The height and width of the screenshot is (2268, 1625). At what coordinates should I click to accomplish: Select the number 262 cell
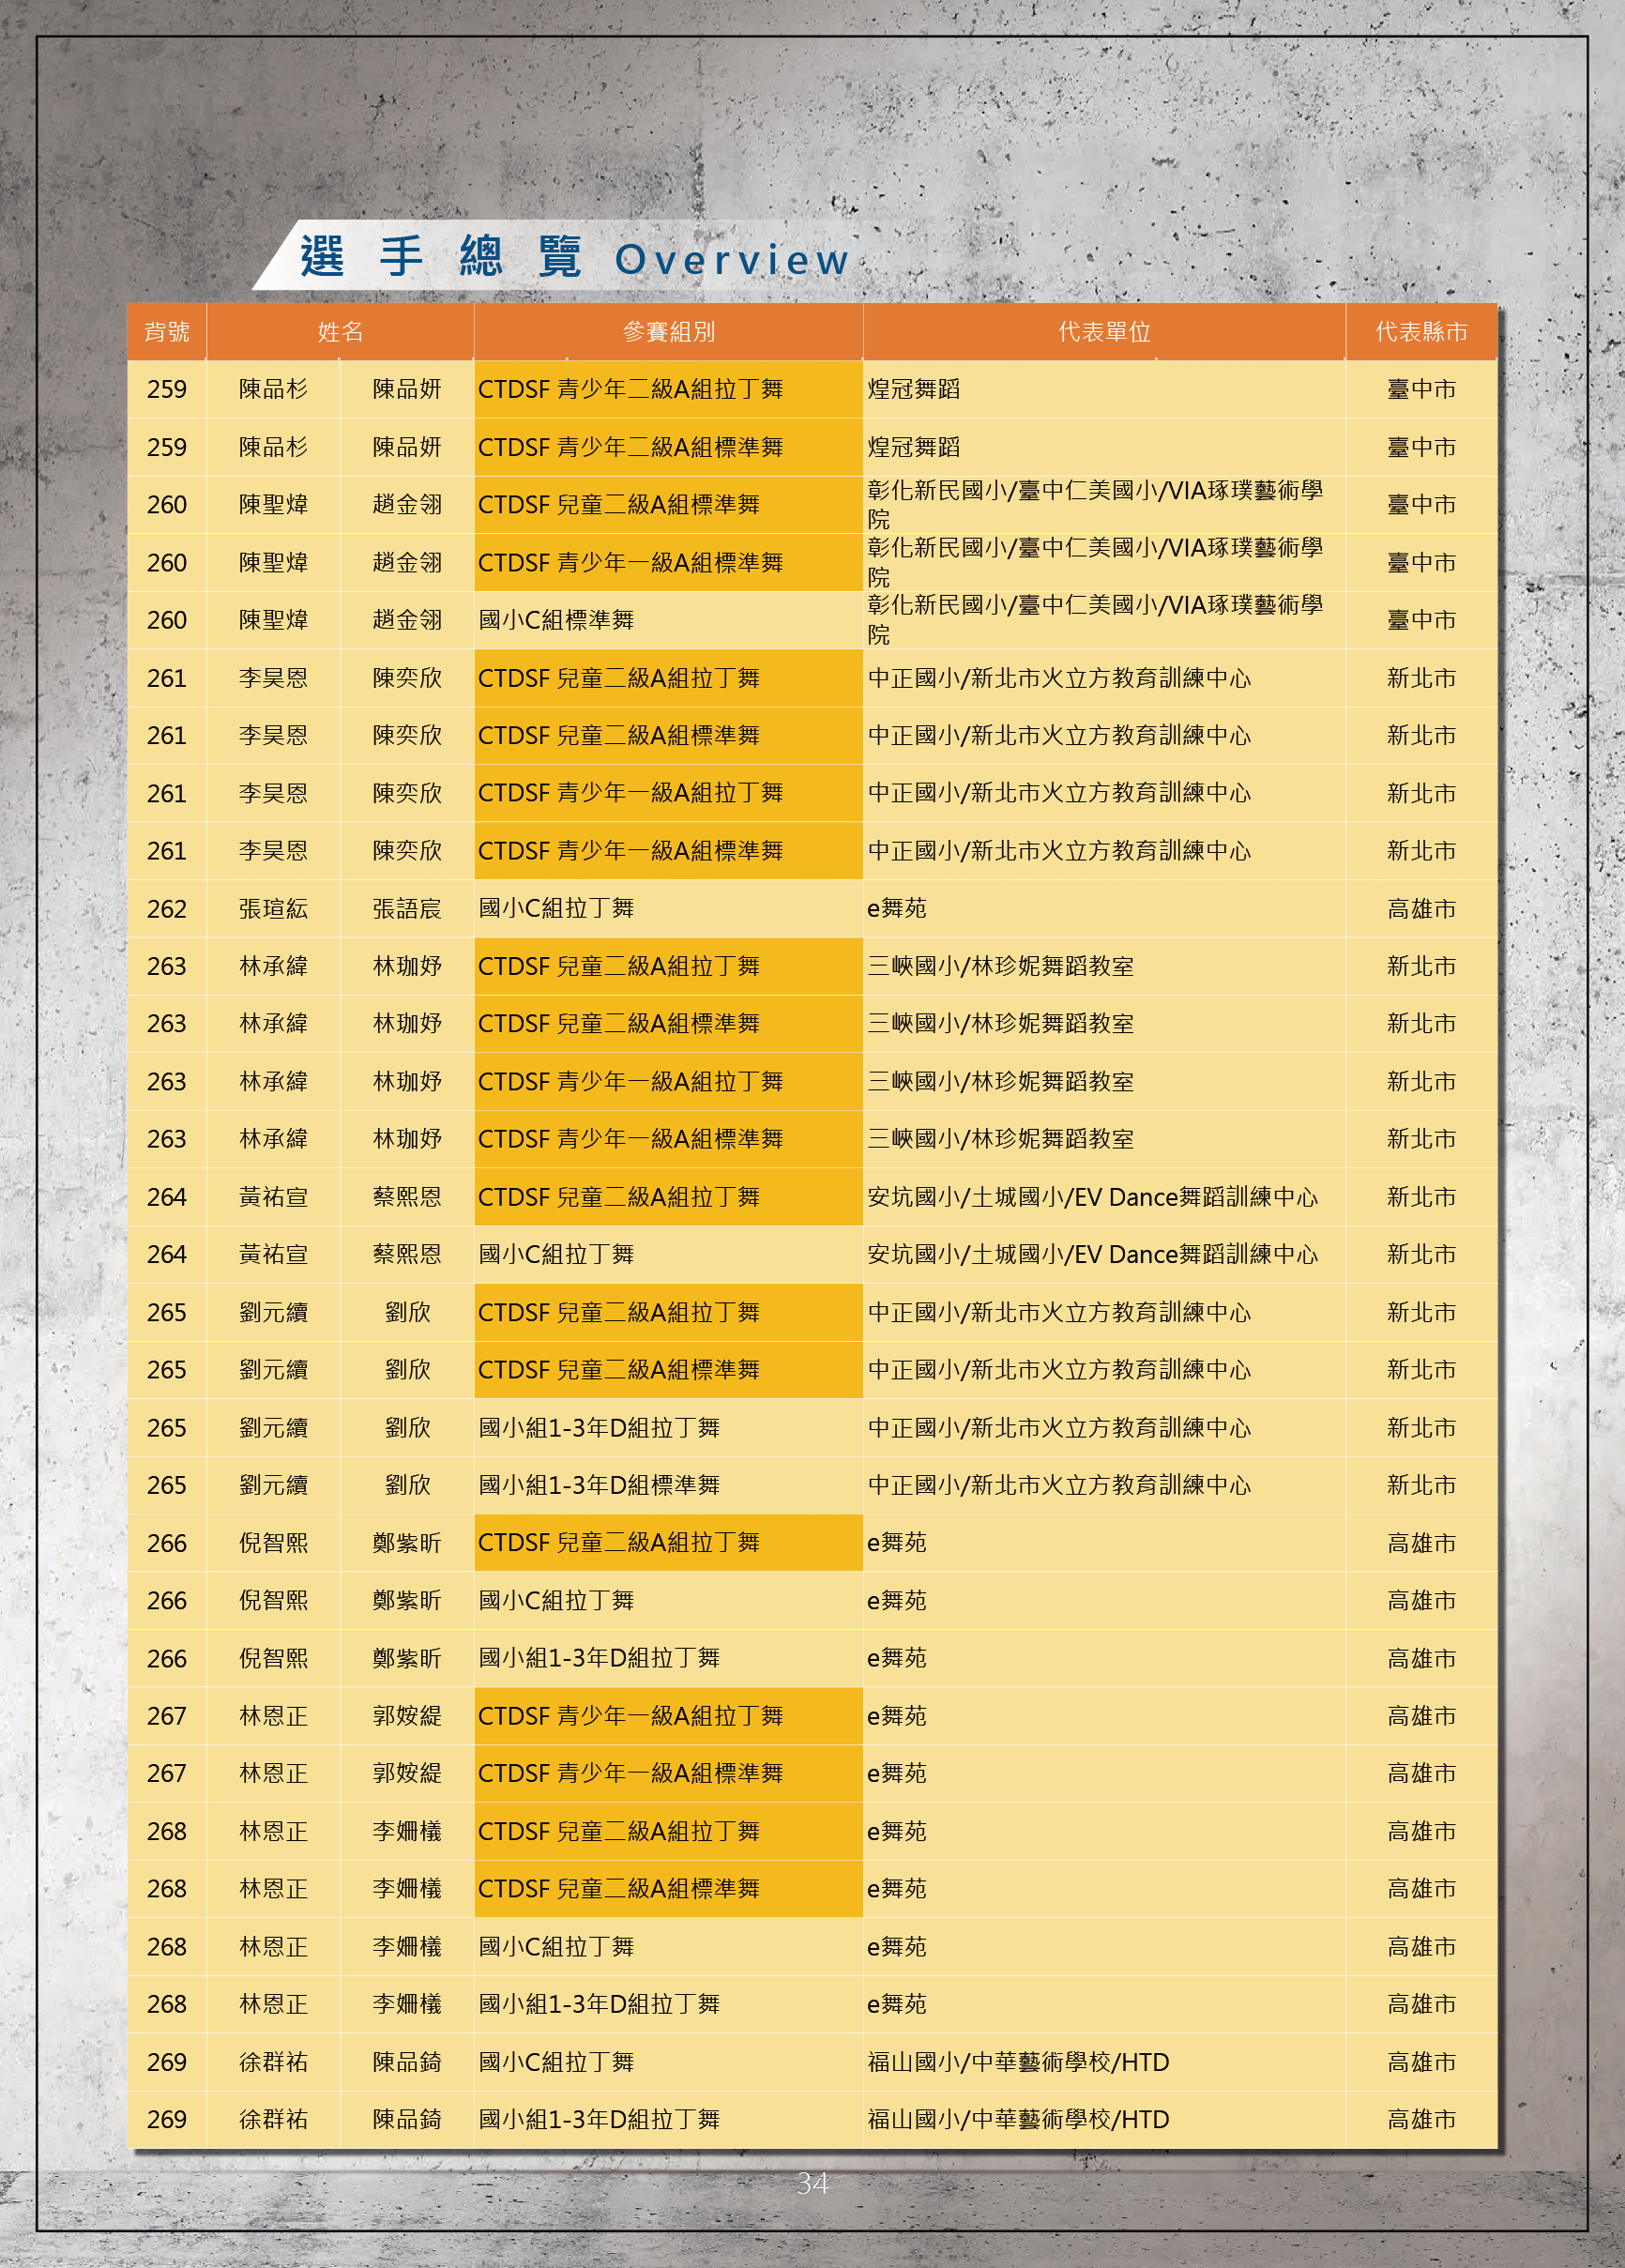point(167,909)
